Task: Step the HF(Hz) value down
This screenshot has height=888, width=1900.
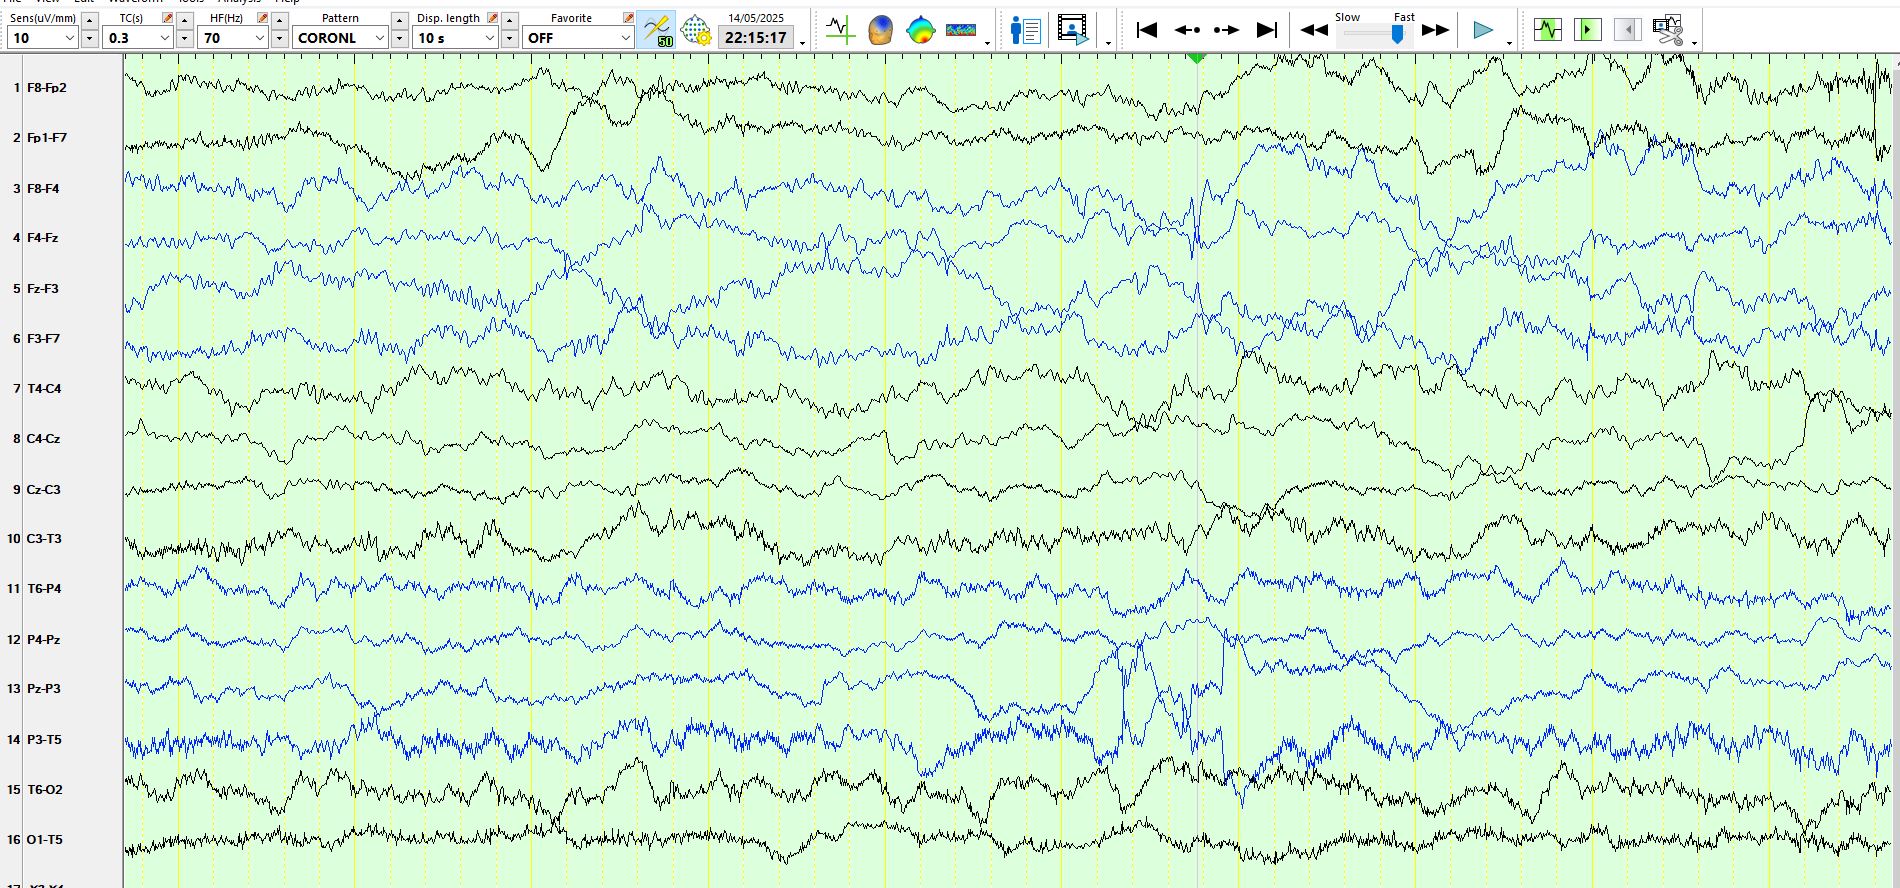Action: (280, 39)
